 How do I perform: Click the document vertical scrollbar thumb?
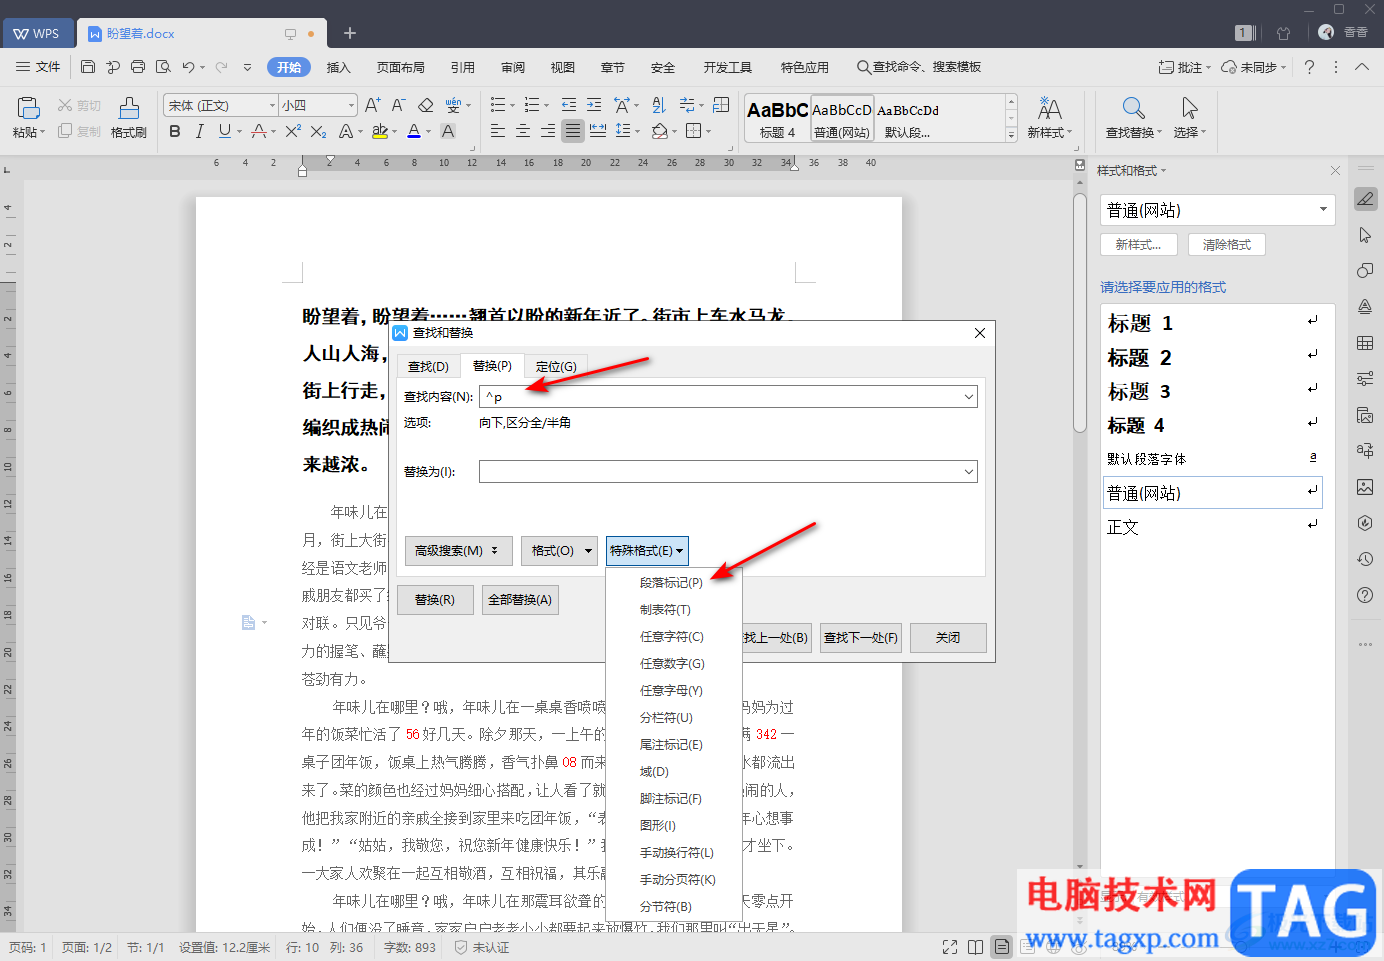click(x=1079, y=312)
